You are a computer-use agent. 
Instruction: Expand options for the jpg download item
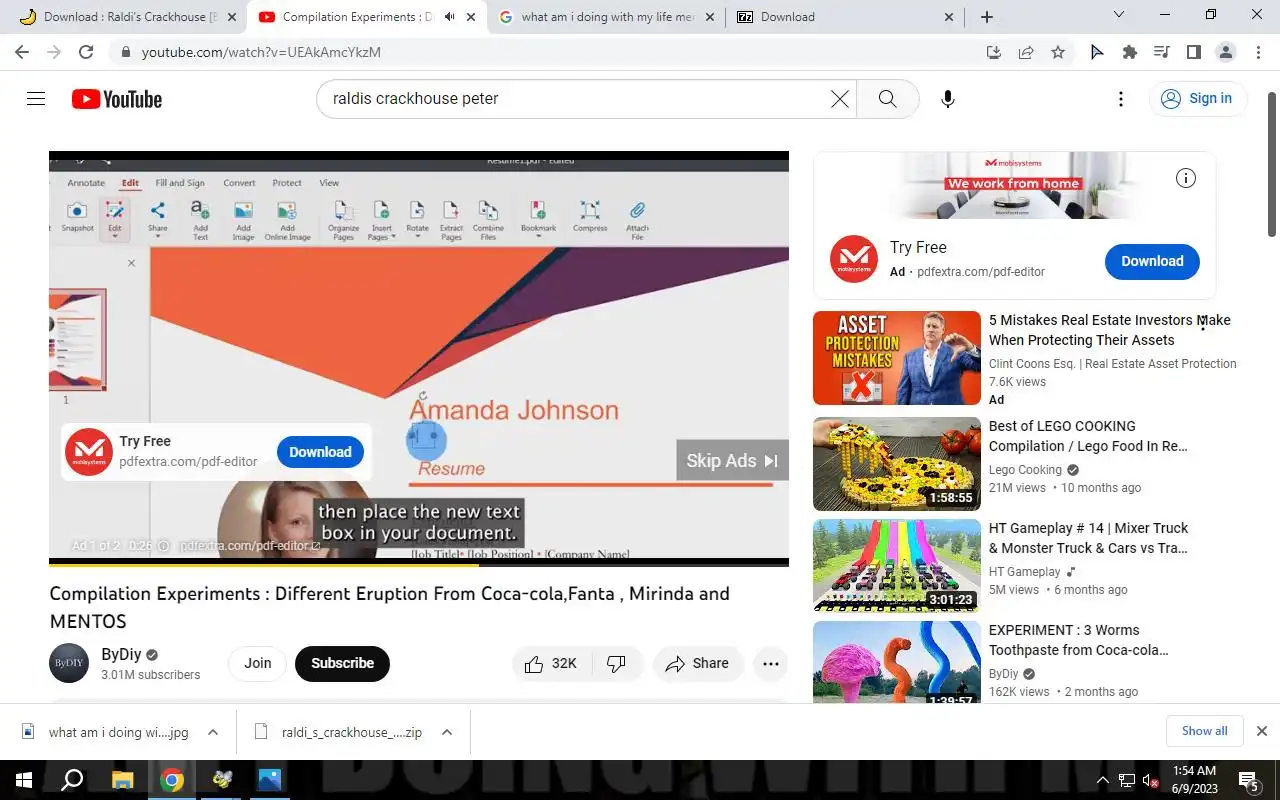pos(213,732)
